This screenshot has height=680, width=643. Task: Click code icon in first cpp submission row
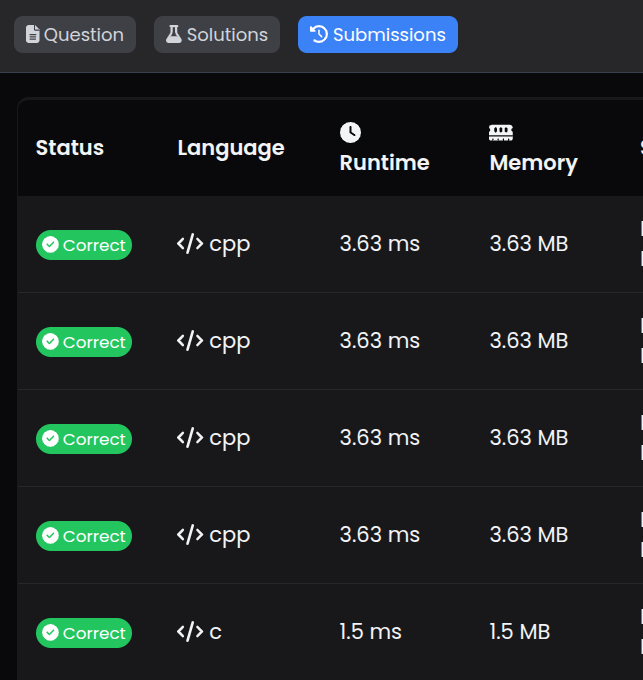(190, 244)
